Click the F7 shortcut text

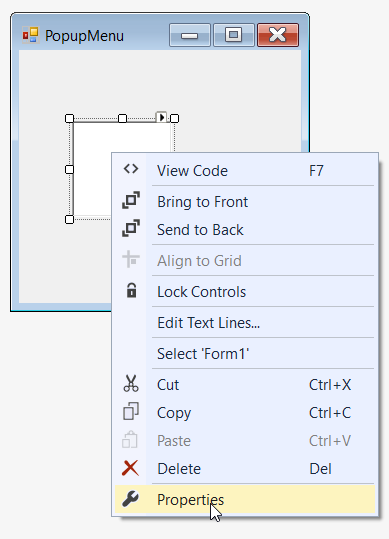tap(316, 171)
